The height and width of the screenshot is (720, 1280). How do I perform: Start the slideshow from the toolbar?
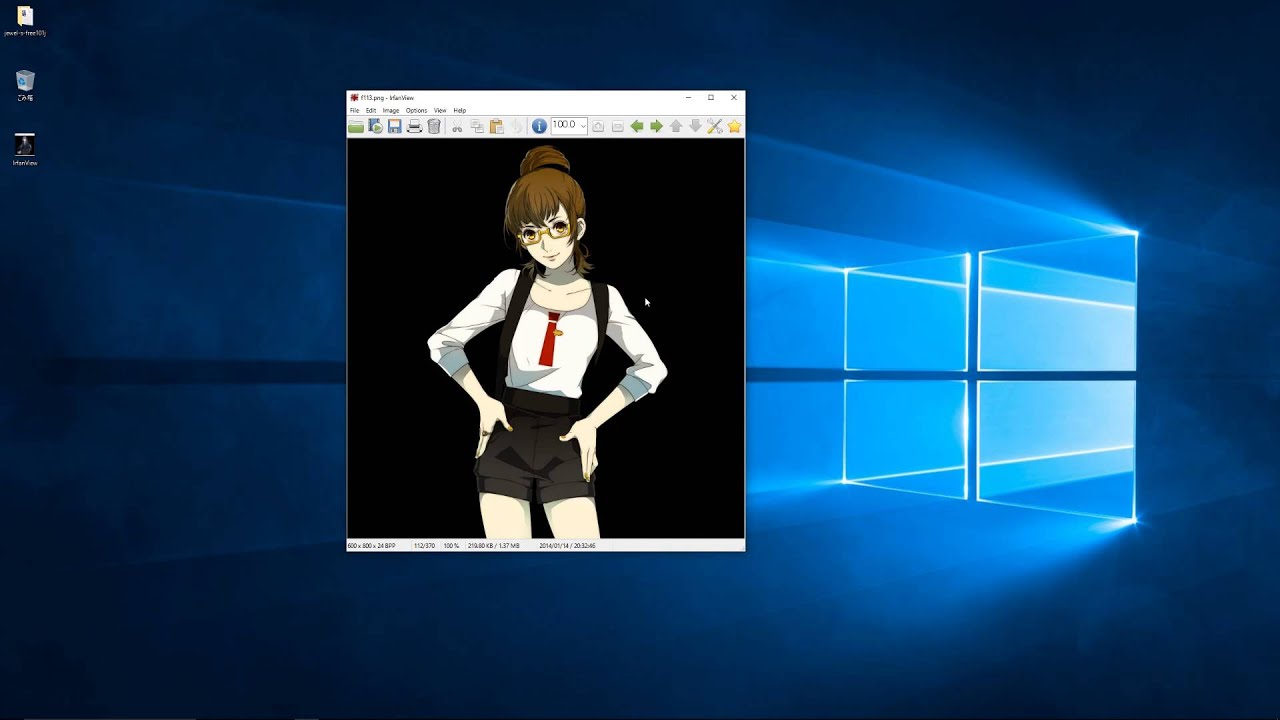[375, 126]
